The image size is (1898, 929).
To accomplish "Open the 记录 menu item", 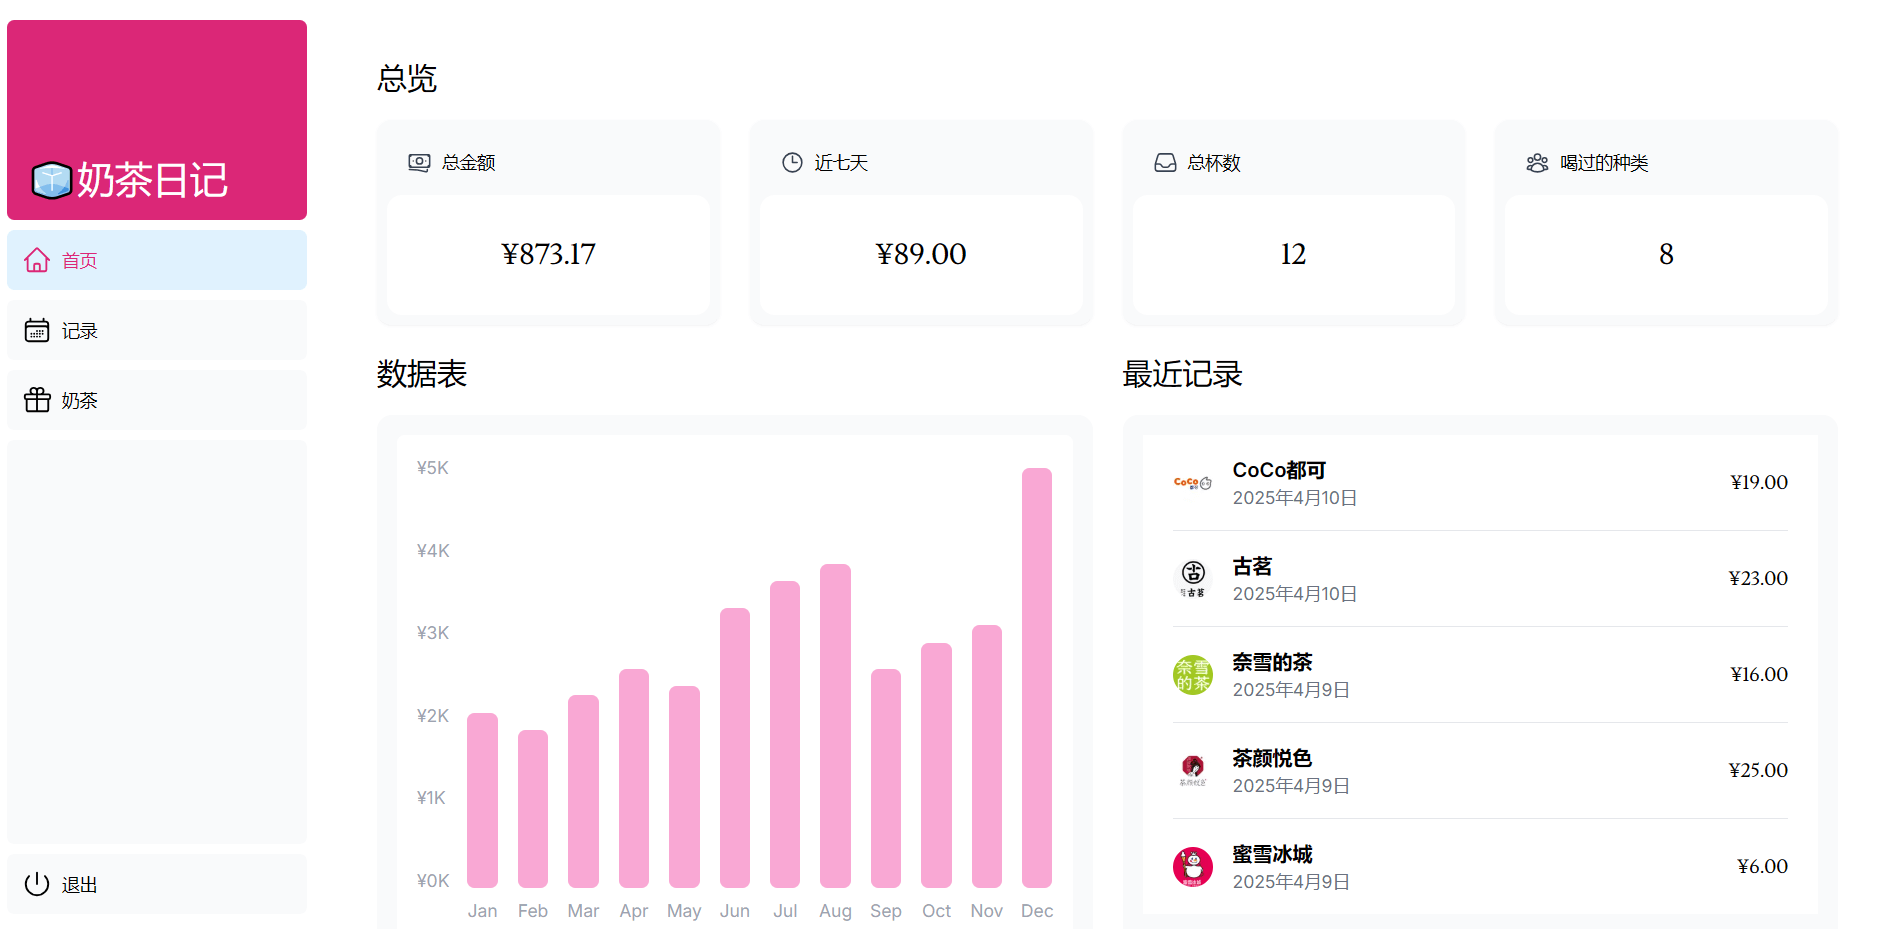I will (x=157, y=330).
